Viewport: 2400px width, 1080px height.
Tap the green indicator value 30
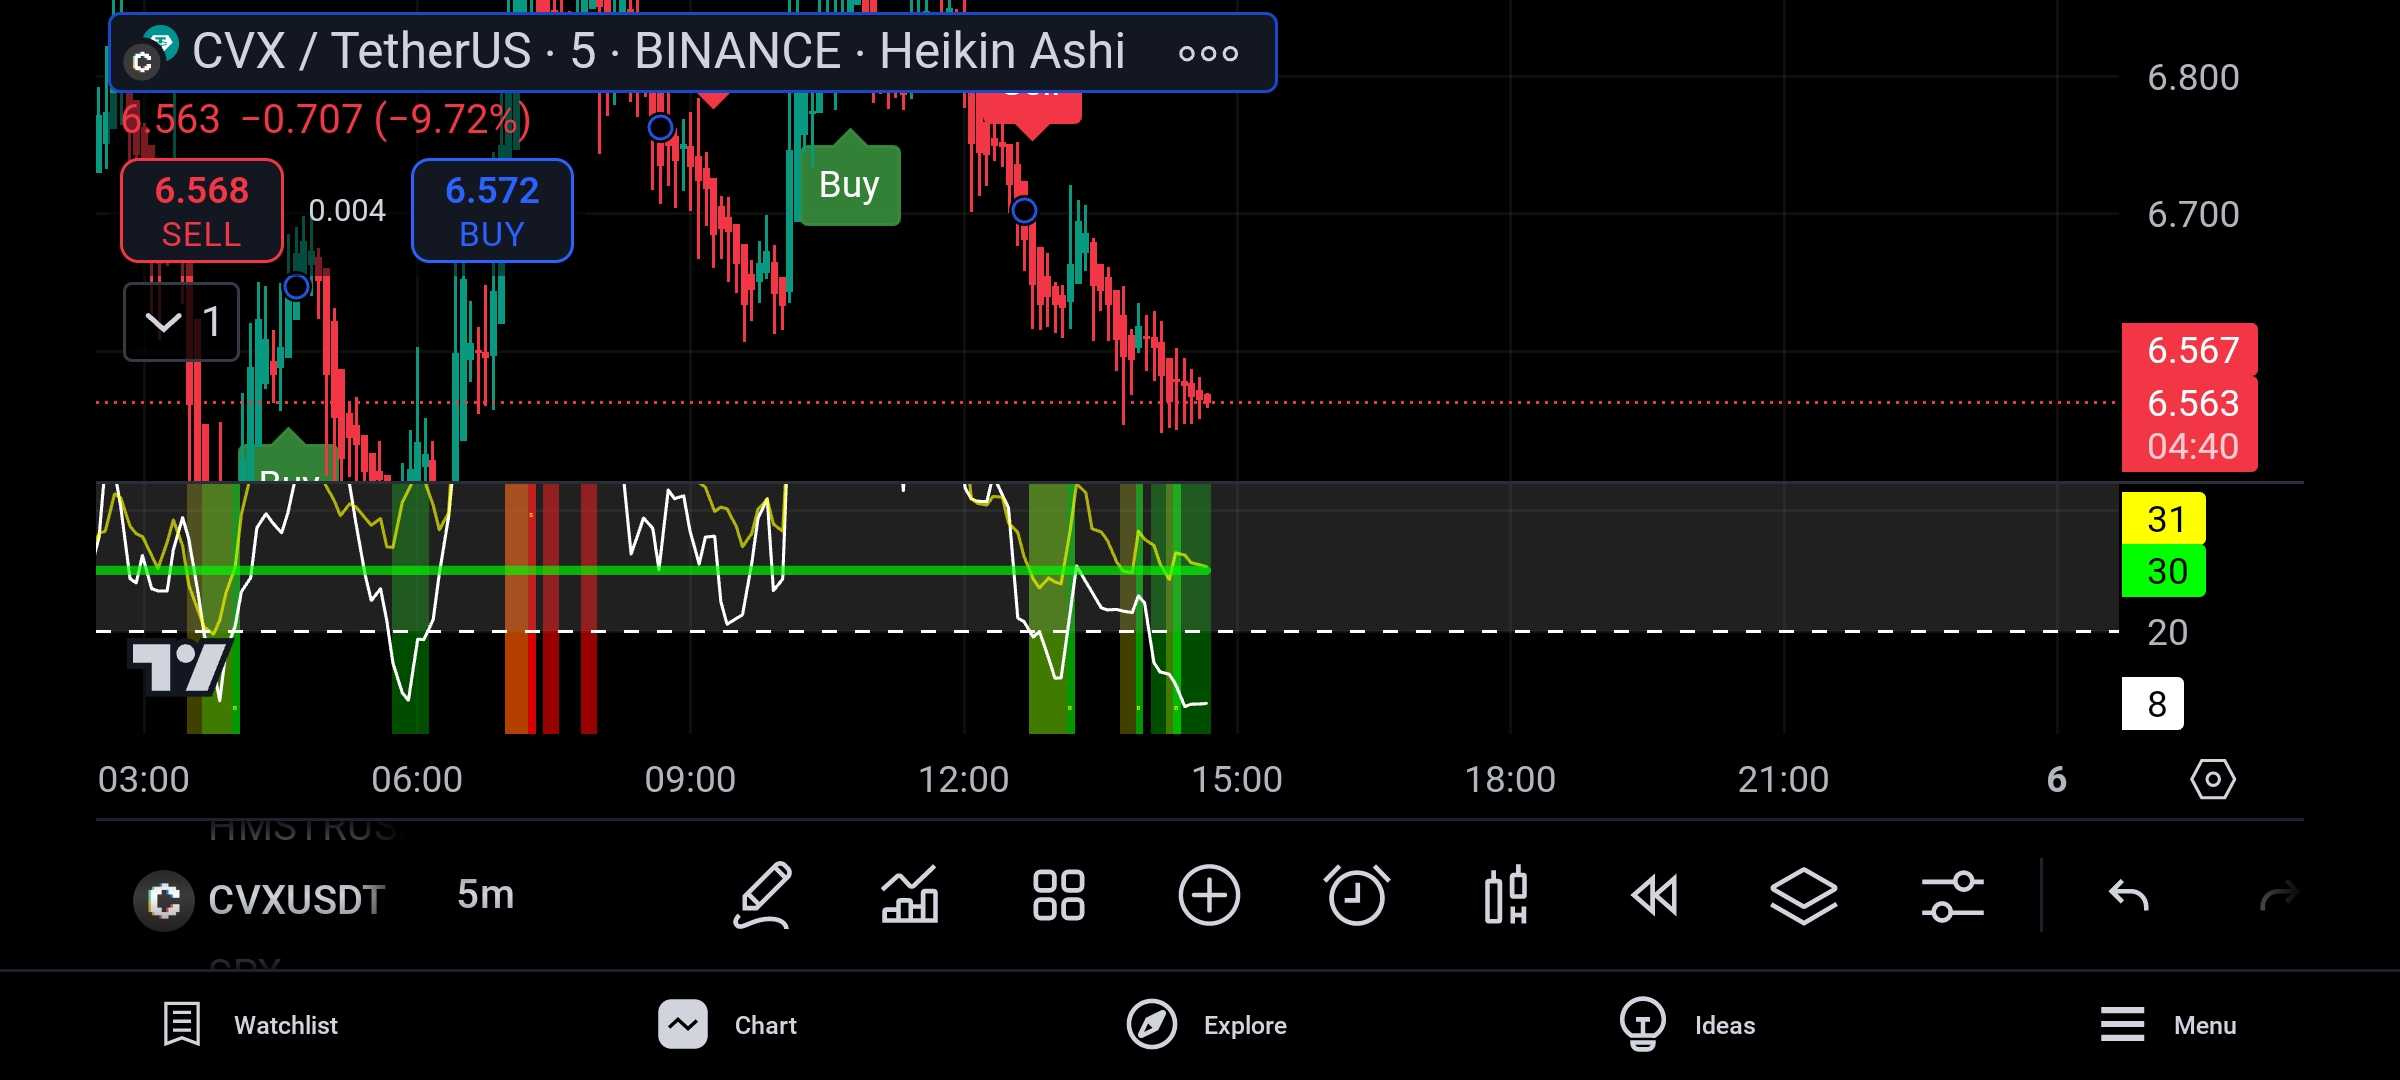tap(2164, 571)
